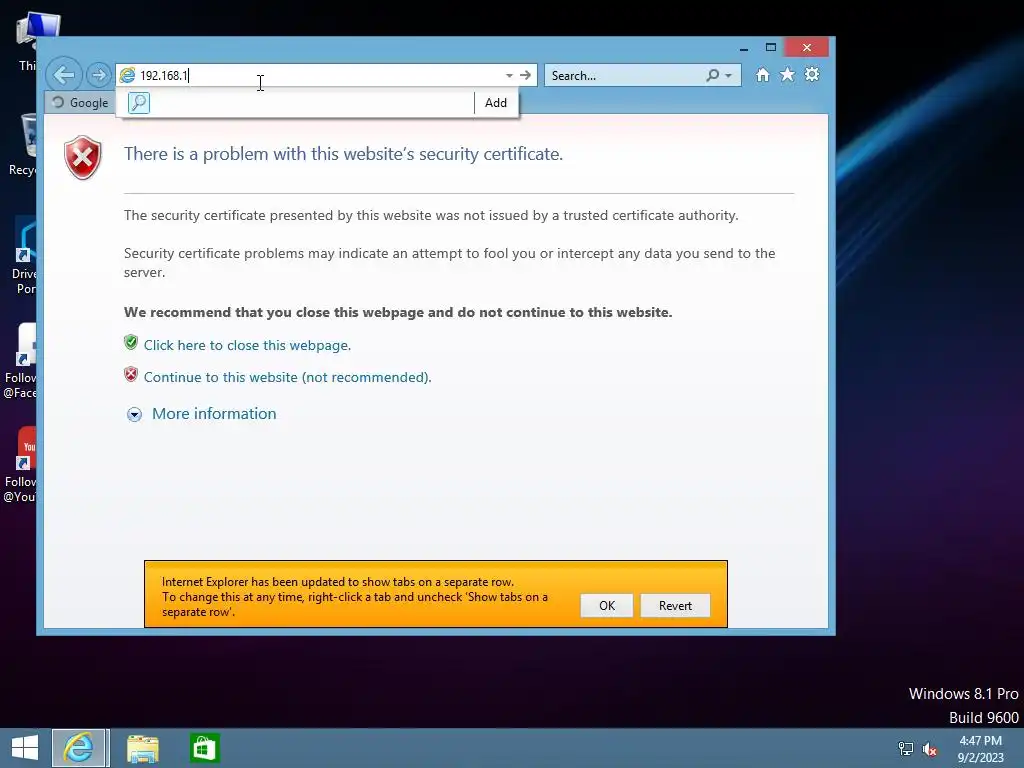This screenshot has width=1024, height=768.
Task: Select the Follow @Facebook desktop shortcut
Action: (20, 361)
